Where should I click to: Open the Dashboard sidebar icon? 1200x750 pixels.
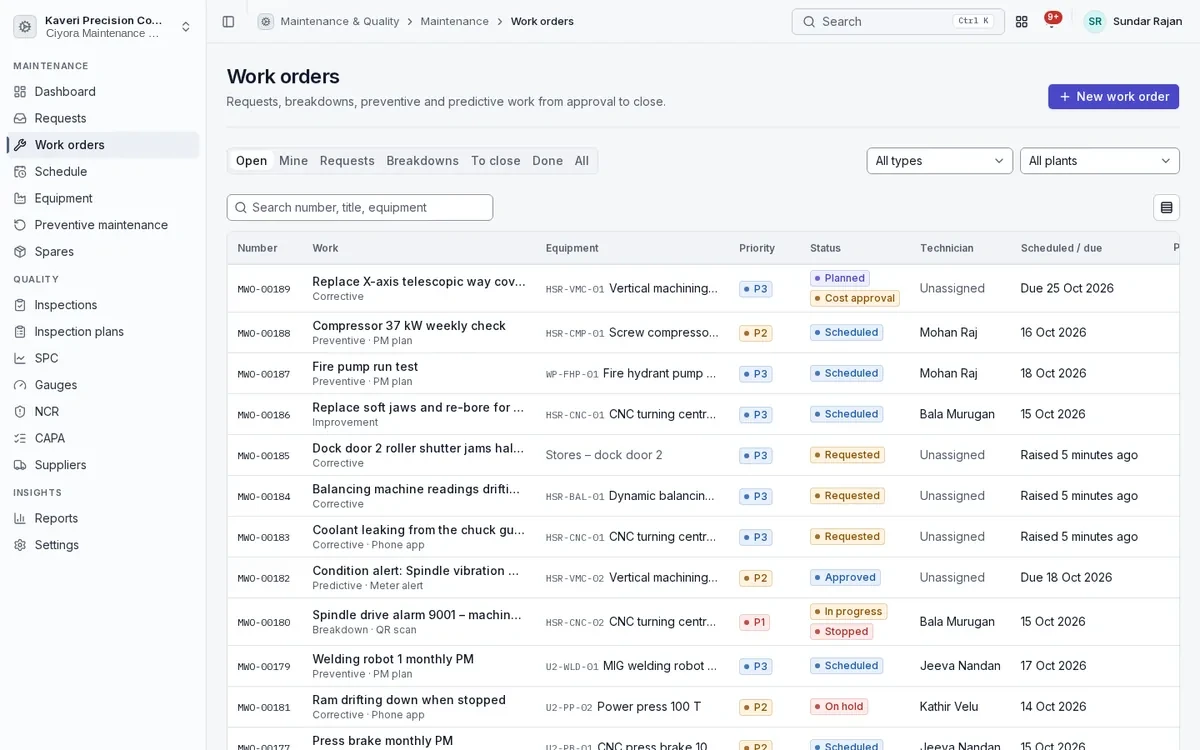[x=20, y=92]
